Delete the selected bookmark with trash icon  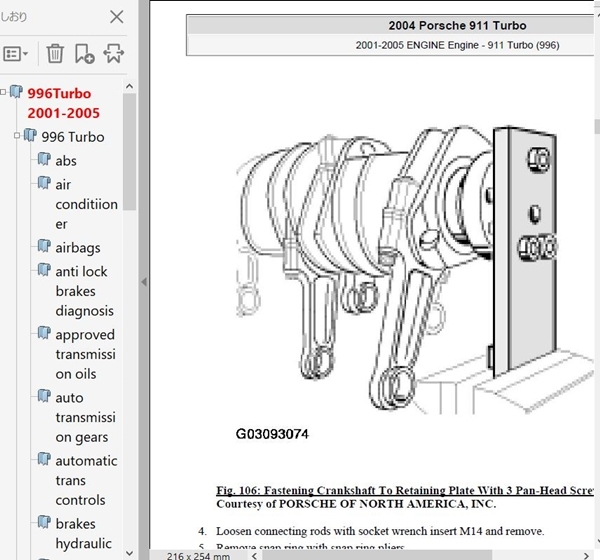coord(55,53)
